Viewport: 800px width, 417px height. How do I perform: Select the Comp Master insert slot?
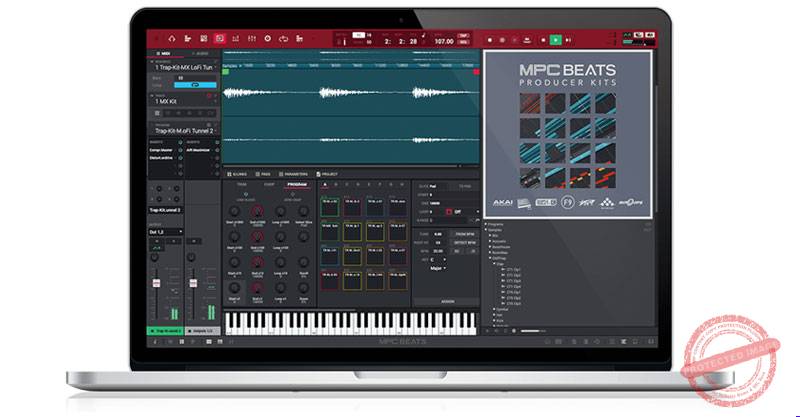point(162,150)
